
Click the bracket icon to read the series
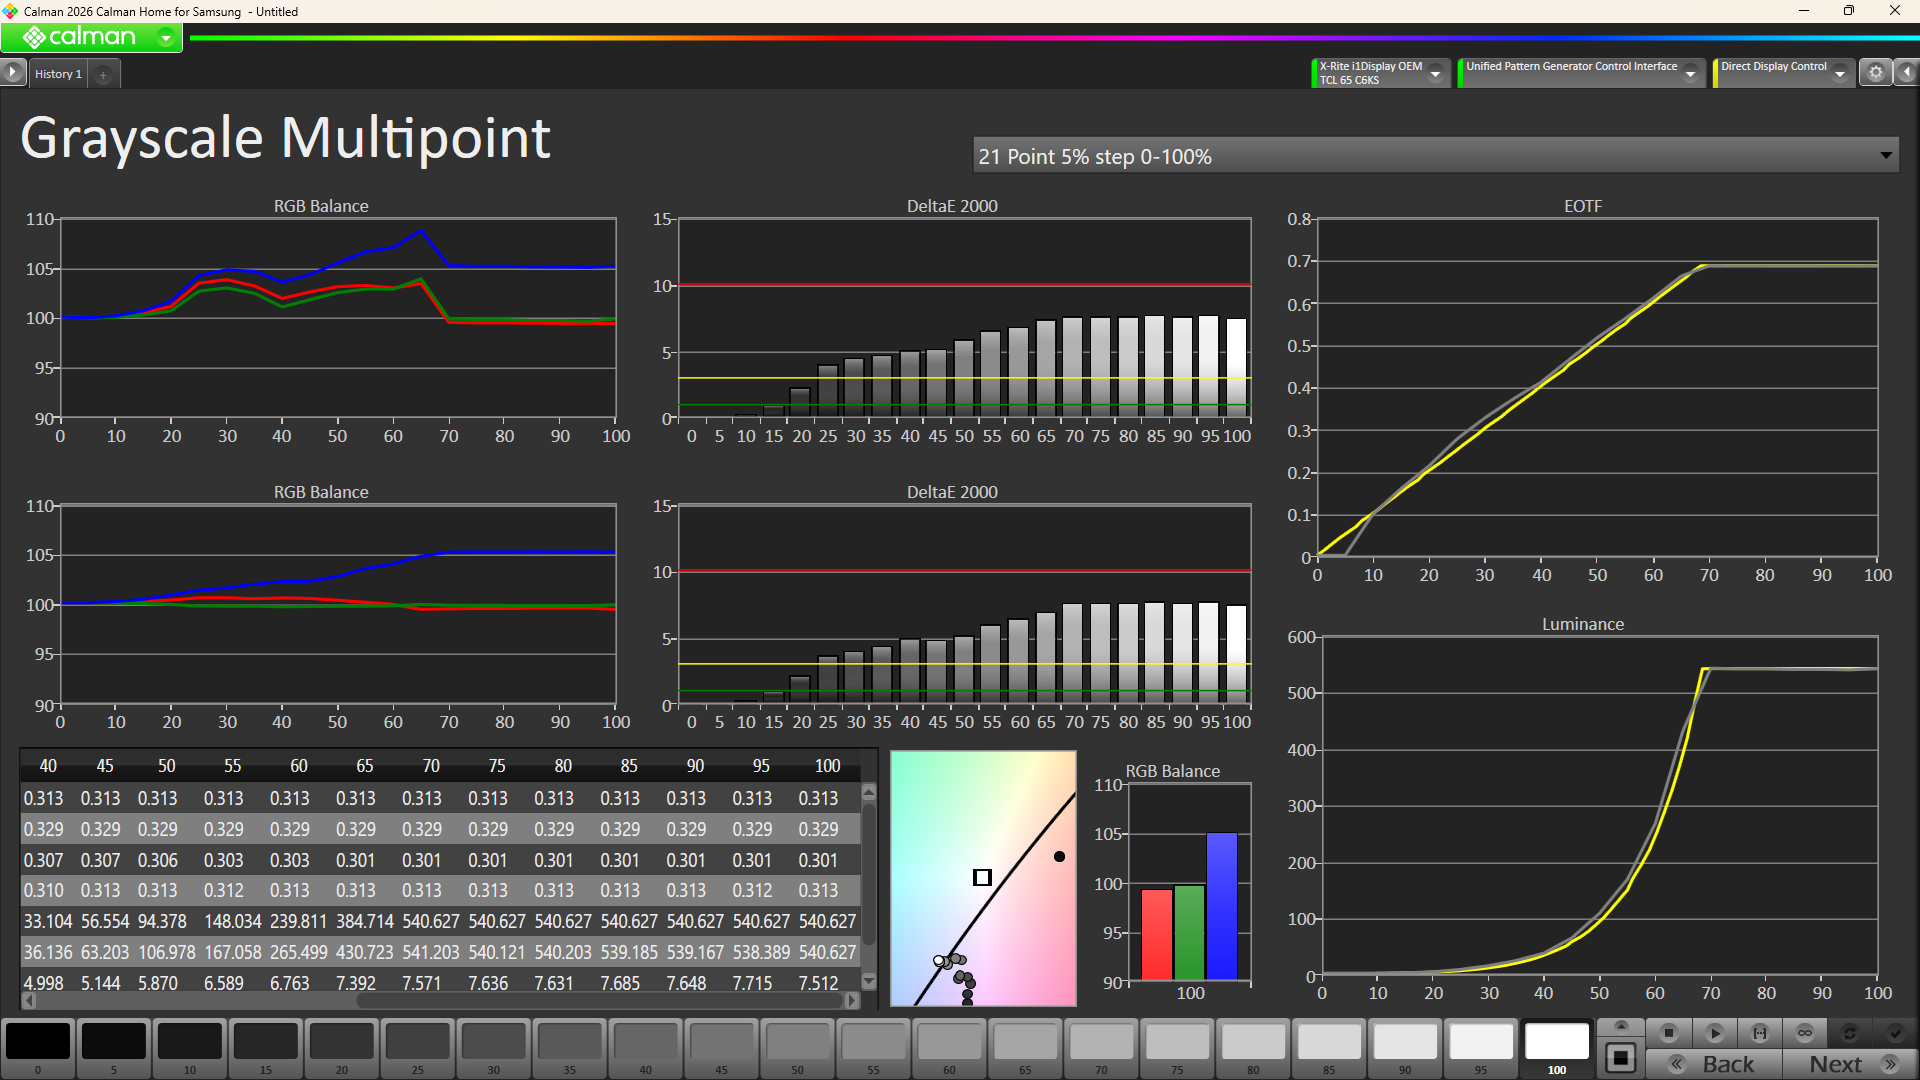(x=1760, y=1033)
